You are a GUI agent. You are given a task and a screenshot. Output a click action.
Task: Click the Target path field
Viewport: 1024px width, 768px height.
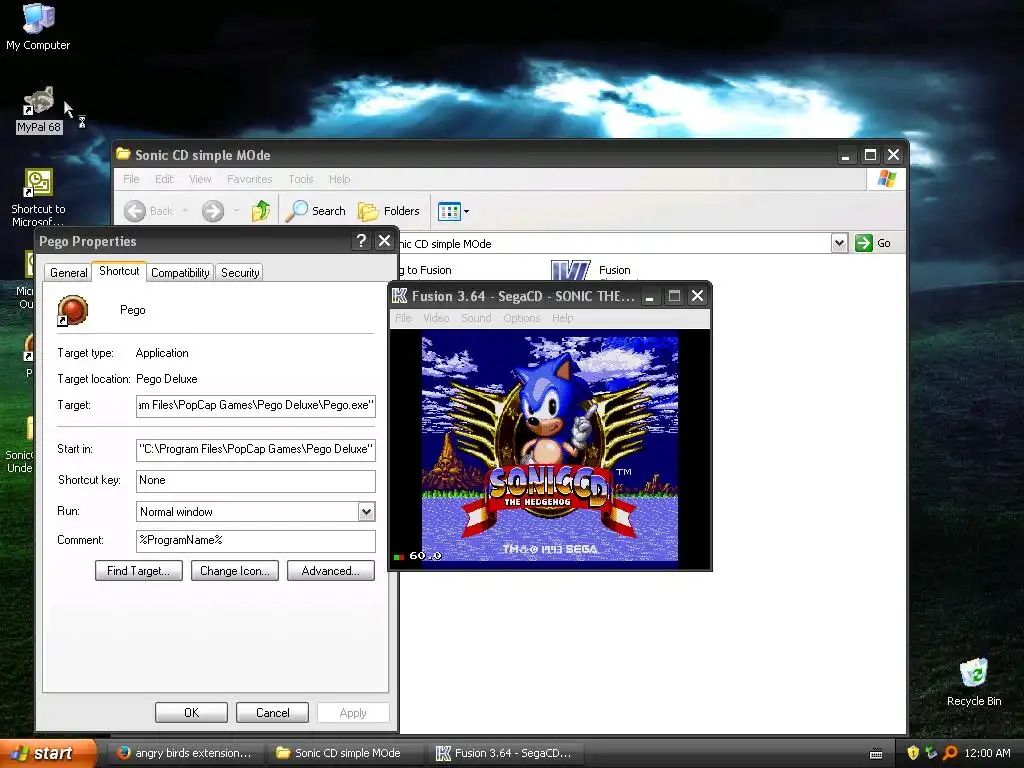(255, 406)
